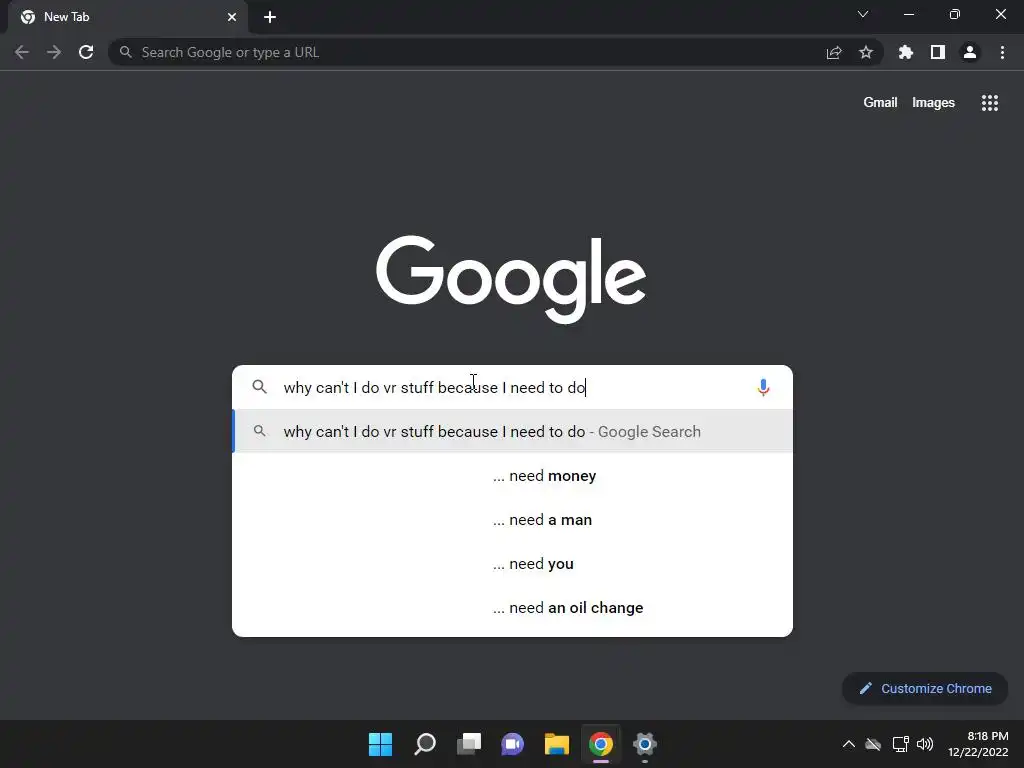Restore down the Chrome window
The image size is (1024, 768).
pyautogui.click(x=955, y=14)
